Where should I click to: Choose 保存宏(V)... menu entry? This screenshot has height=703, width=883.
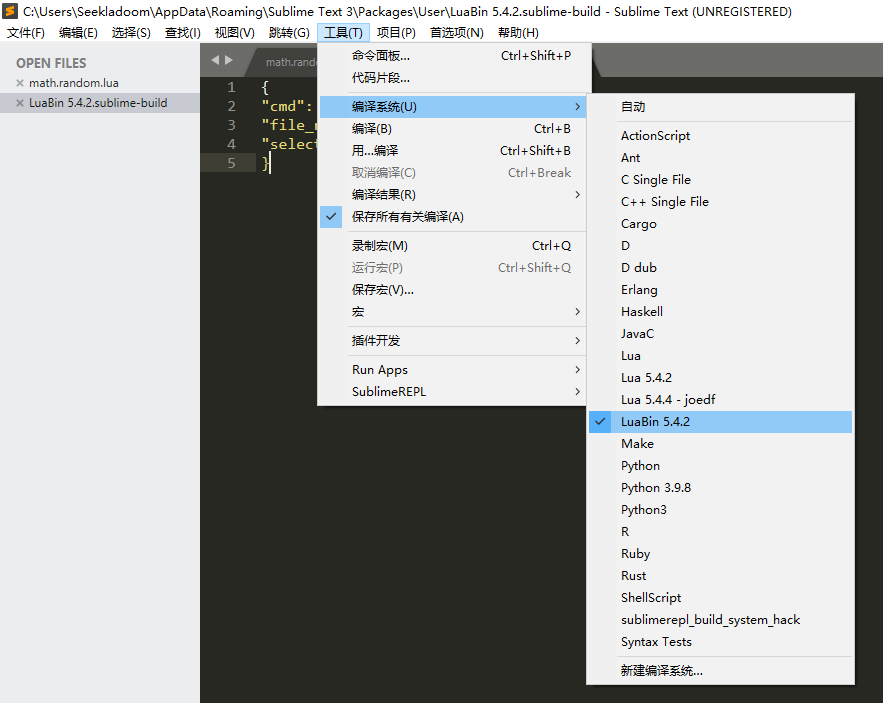click(x=453, y=290)
